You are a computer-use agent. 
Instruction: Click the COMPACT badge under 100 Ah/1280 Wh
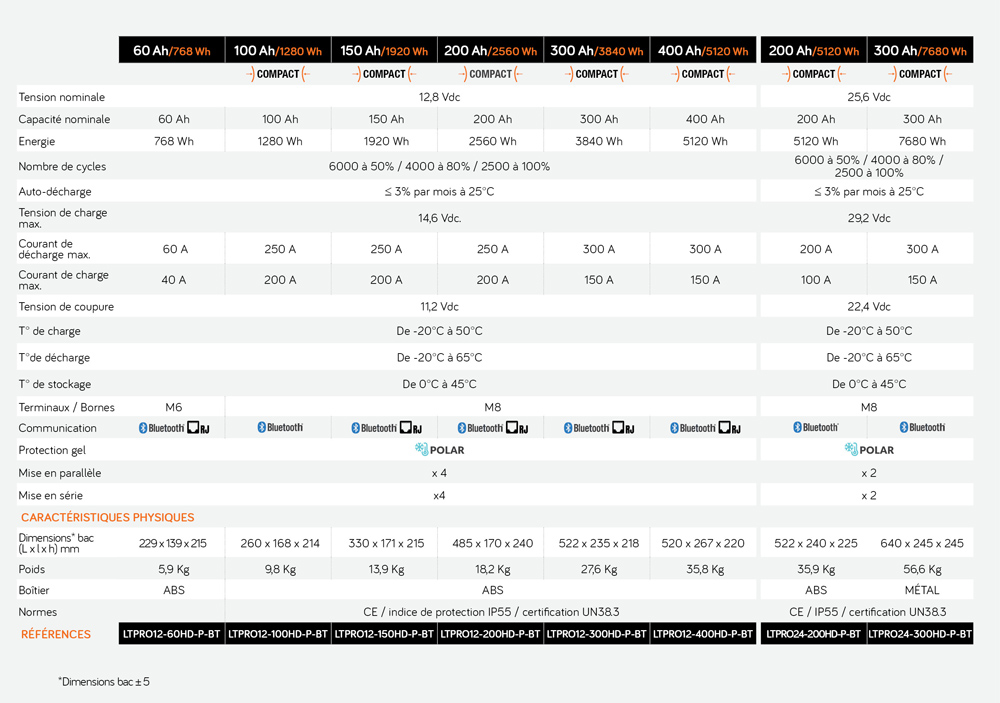(278, 74)
